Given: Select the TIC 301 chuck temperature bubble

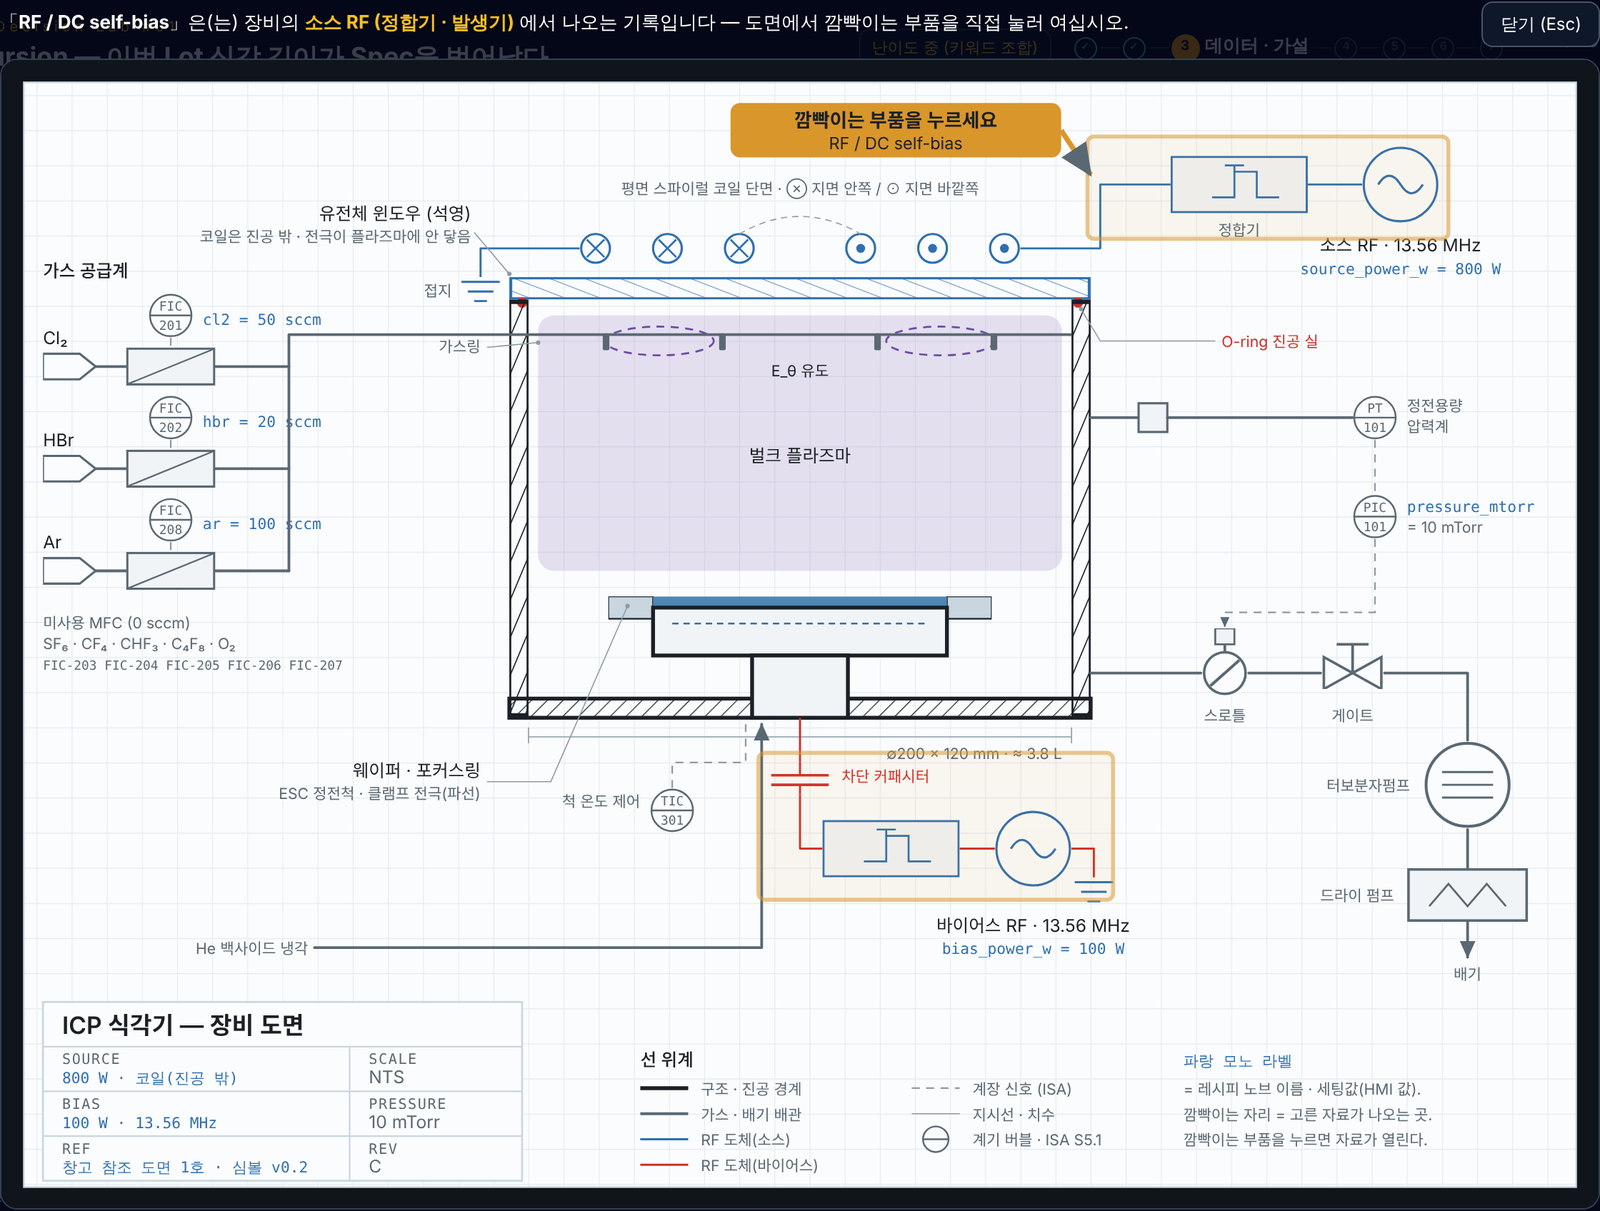Looking at the screenshot, I should pos(672,810).
